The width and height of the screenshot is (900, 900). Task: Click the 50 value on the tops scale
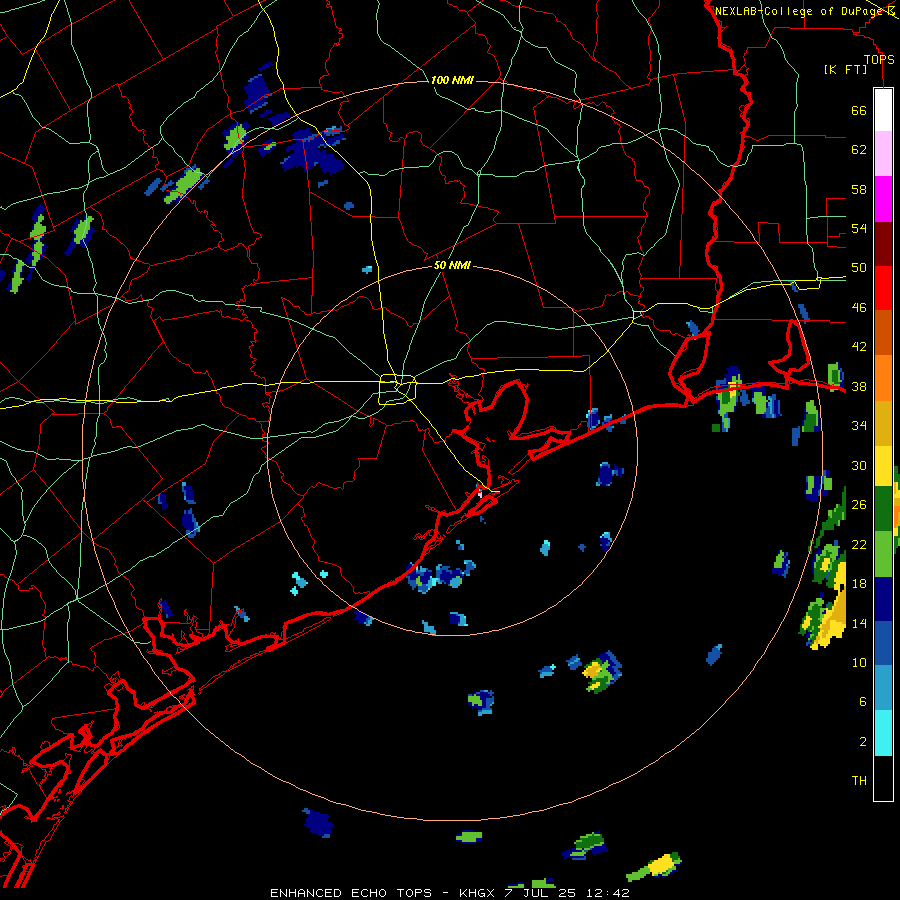pos(859,268)
